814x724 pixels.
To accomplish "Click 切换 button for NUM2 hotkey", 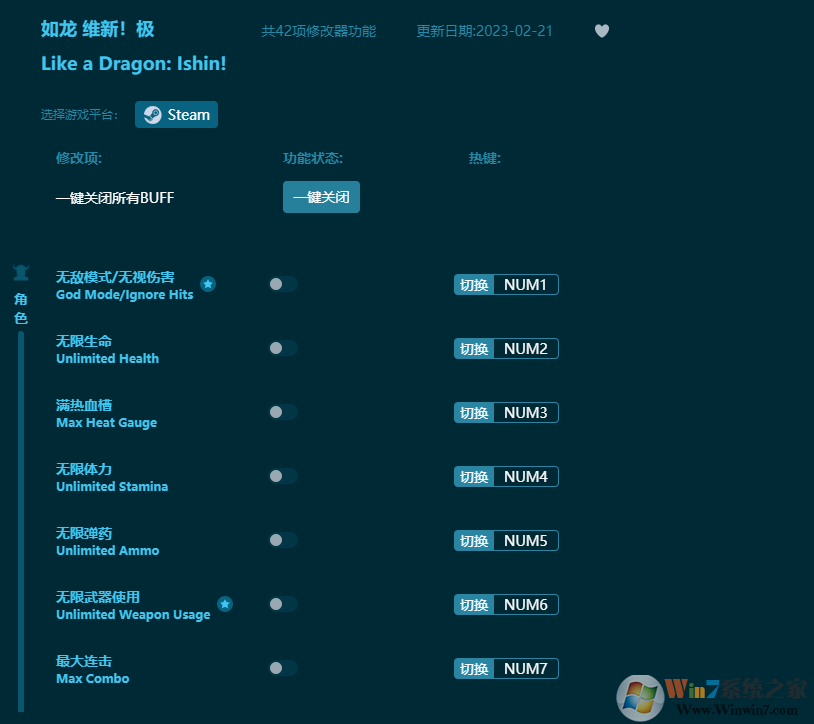I will tap(474, 349).
